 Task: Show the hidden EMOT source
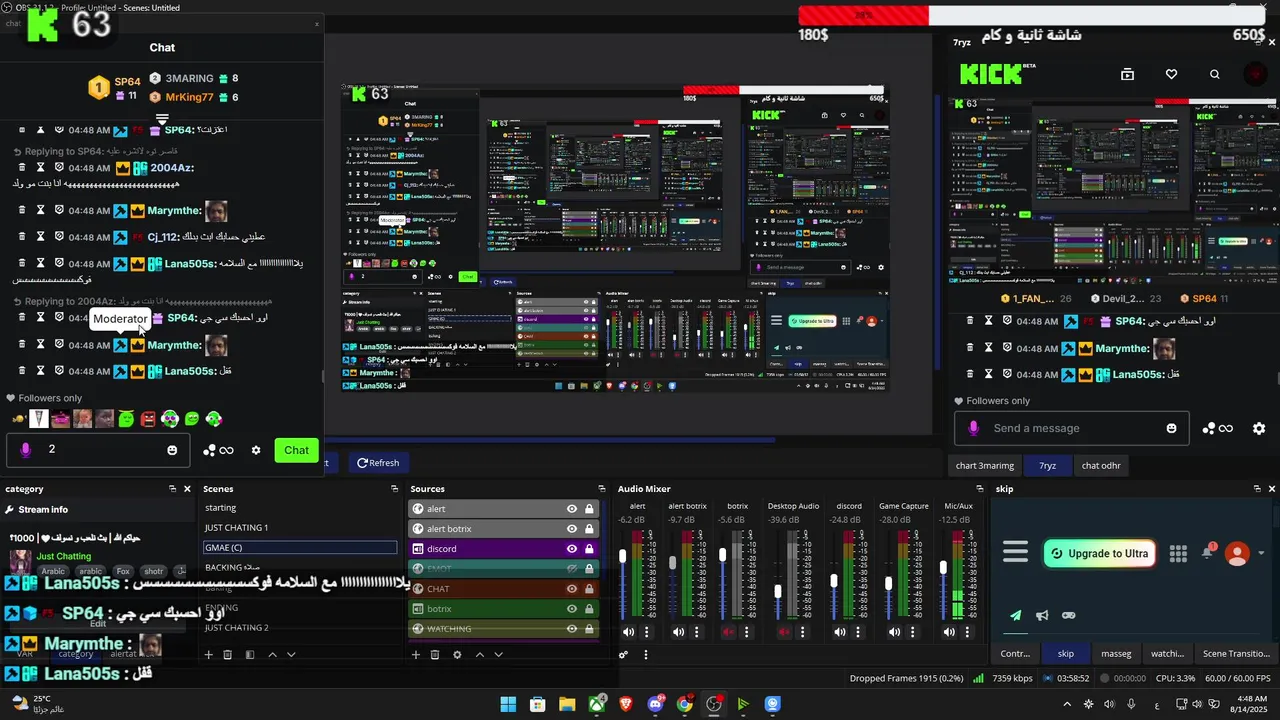click(572, 569)
